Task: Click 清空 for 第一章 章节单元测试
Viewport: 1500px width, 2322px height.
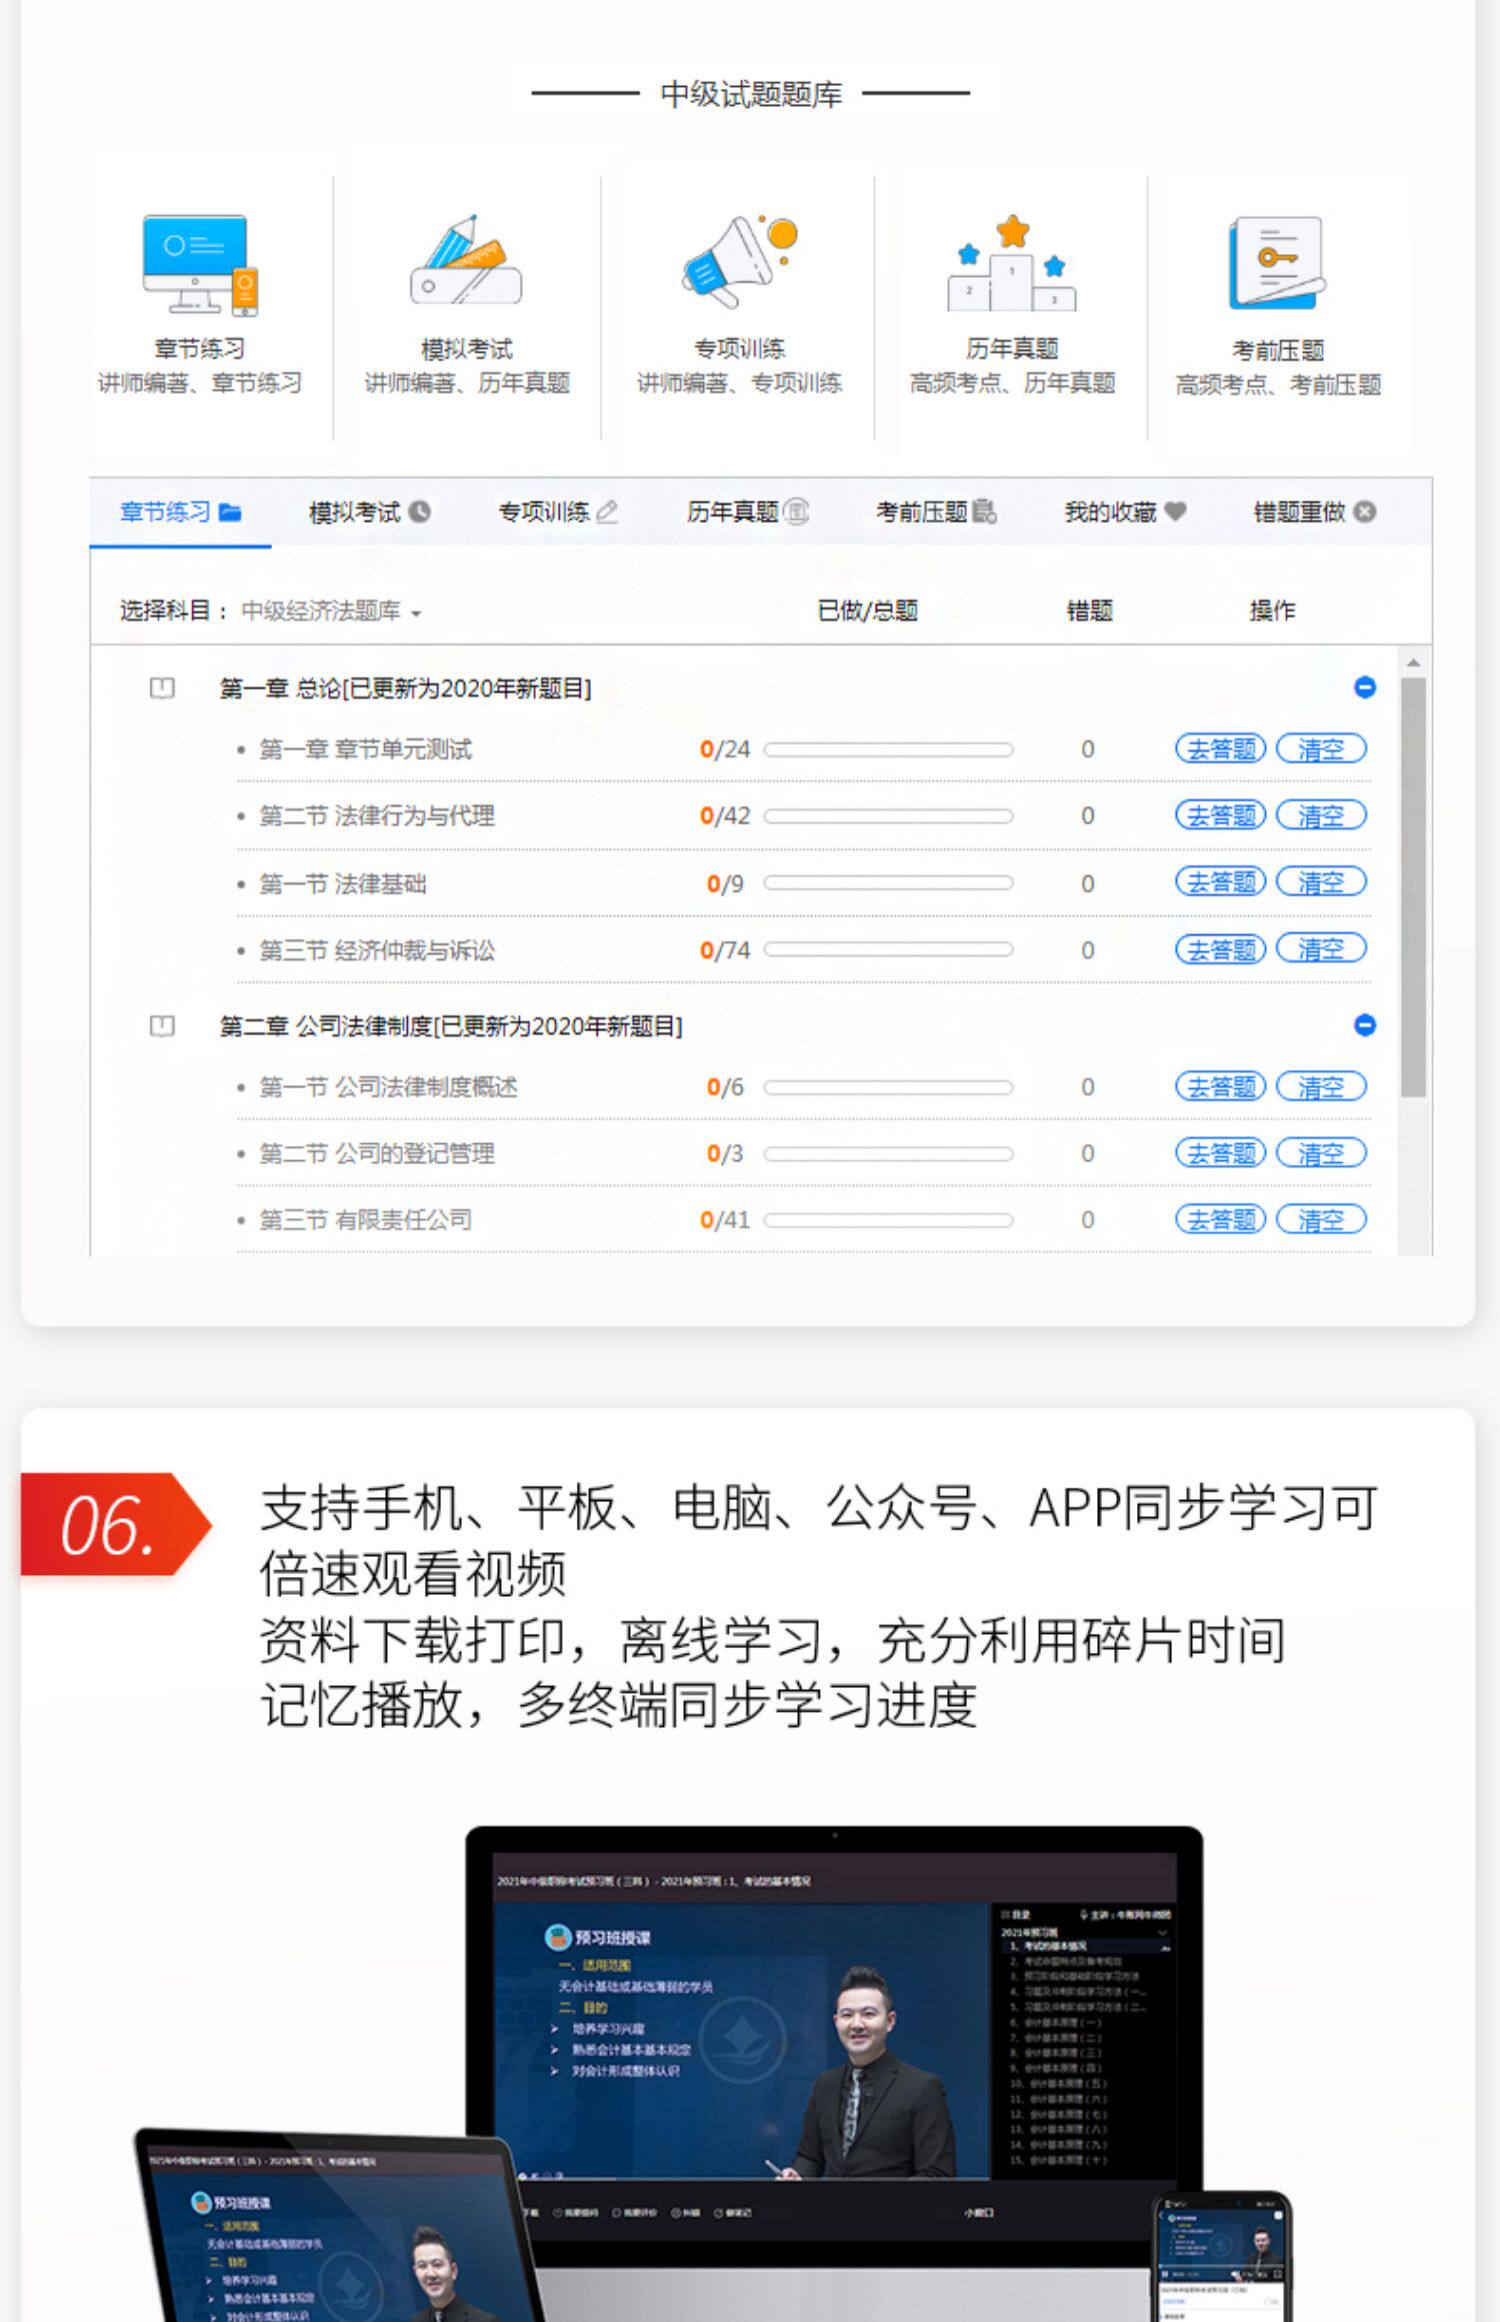Action: pos(1322,749)
